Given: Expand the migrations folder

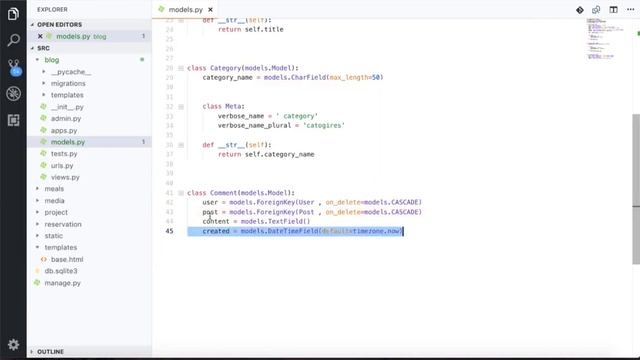Looking at the screenshot, I should point(44,83).
